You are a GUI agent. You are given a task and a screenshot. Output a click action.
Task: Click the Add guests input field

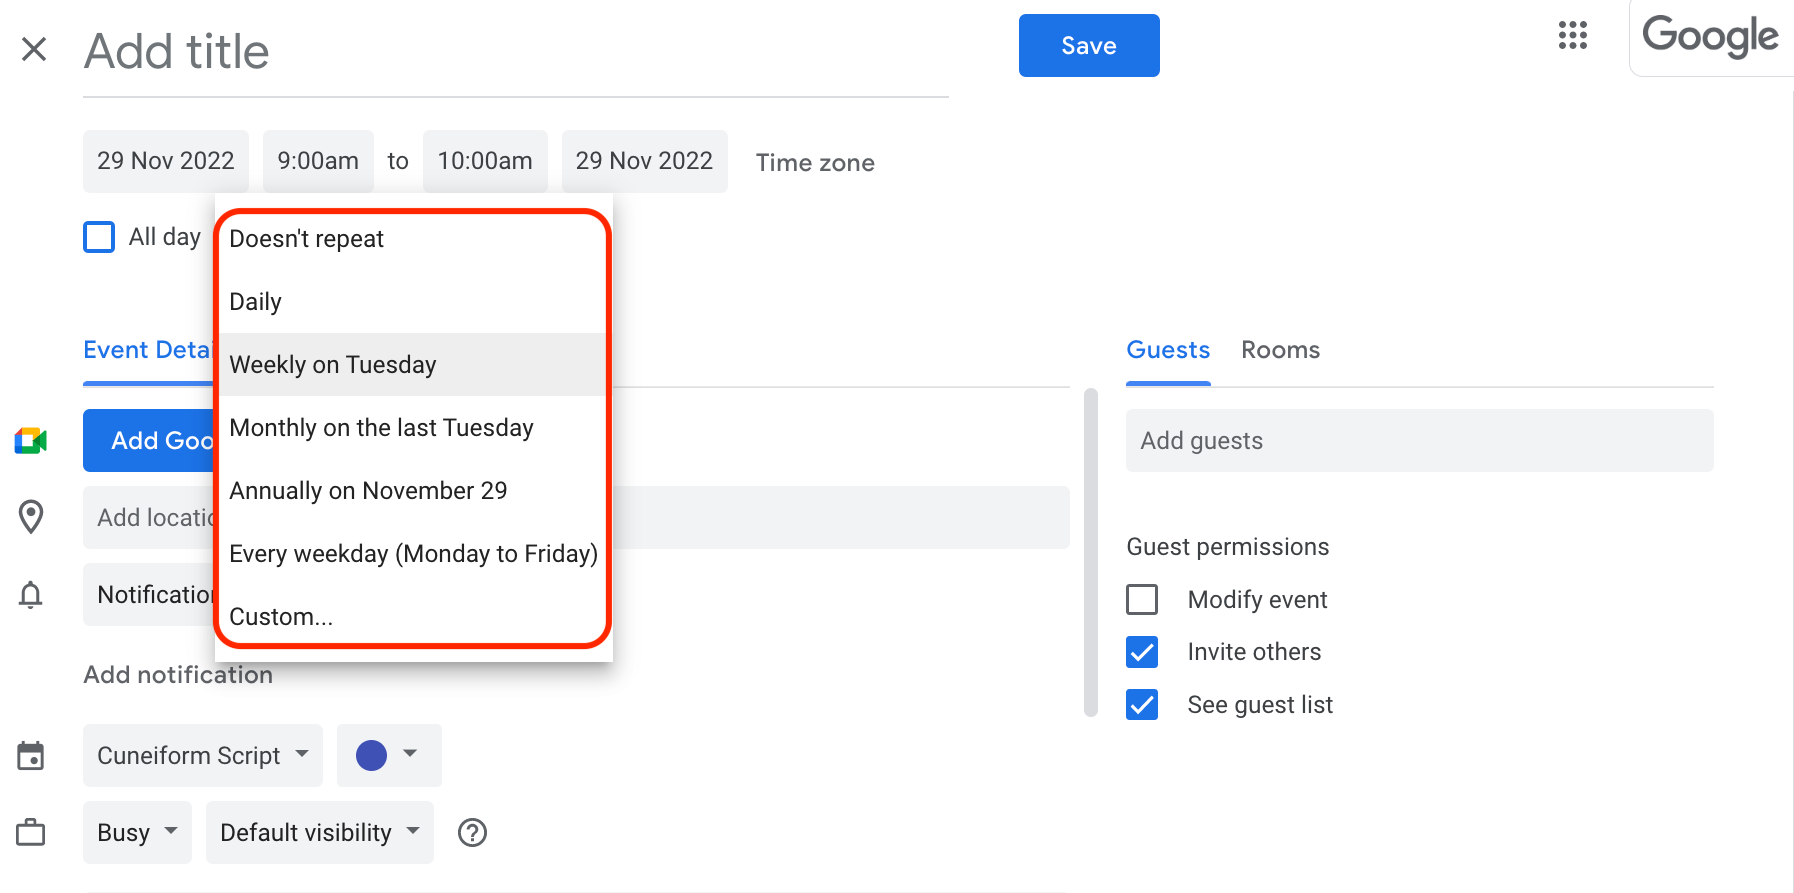1418,440
